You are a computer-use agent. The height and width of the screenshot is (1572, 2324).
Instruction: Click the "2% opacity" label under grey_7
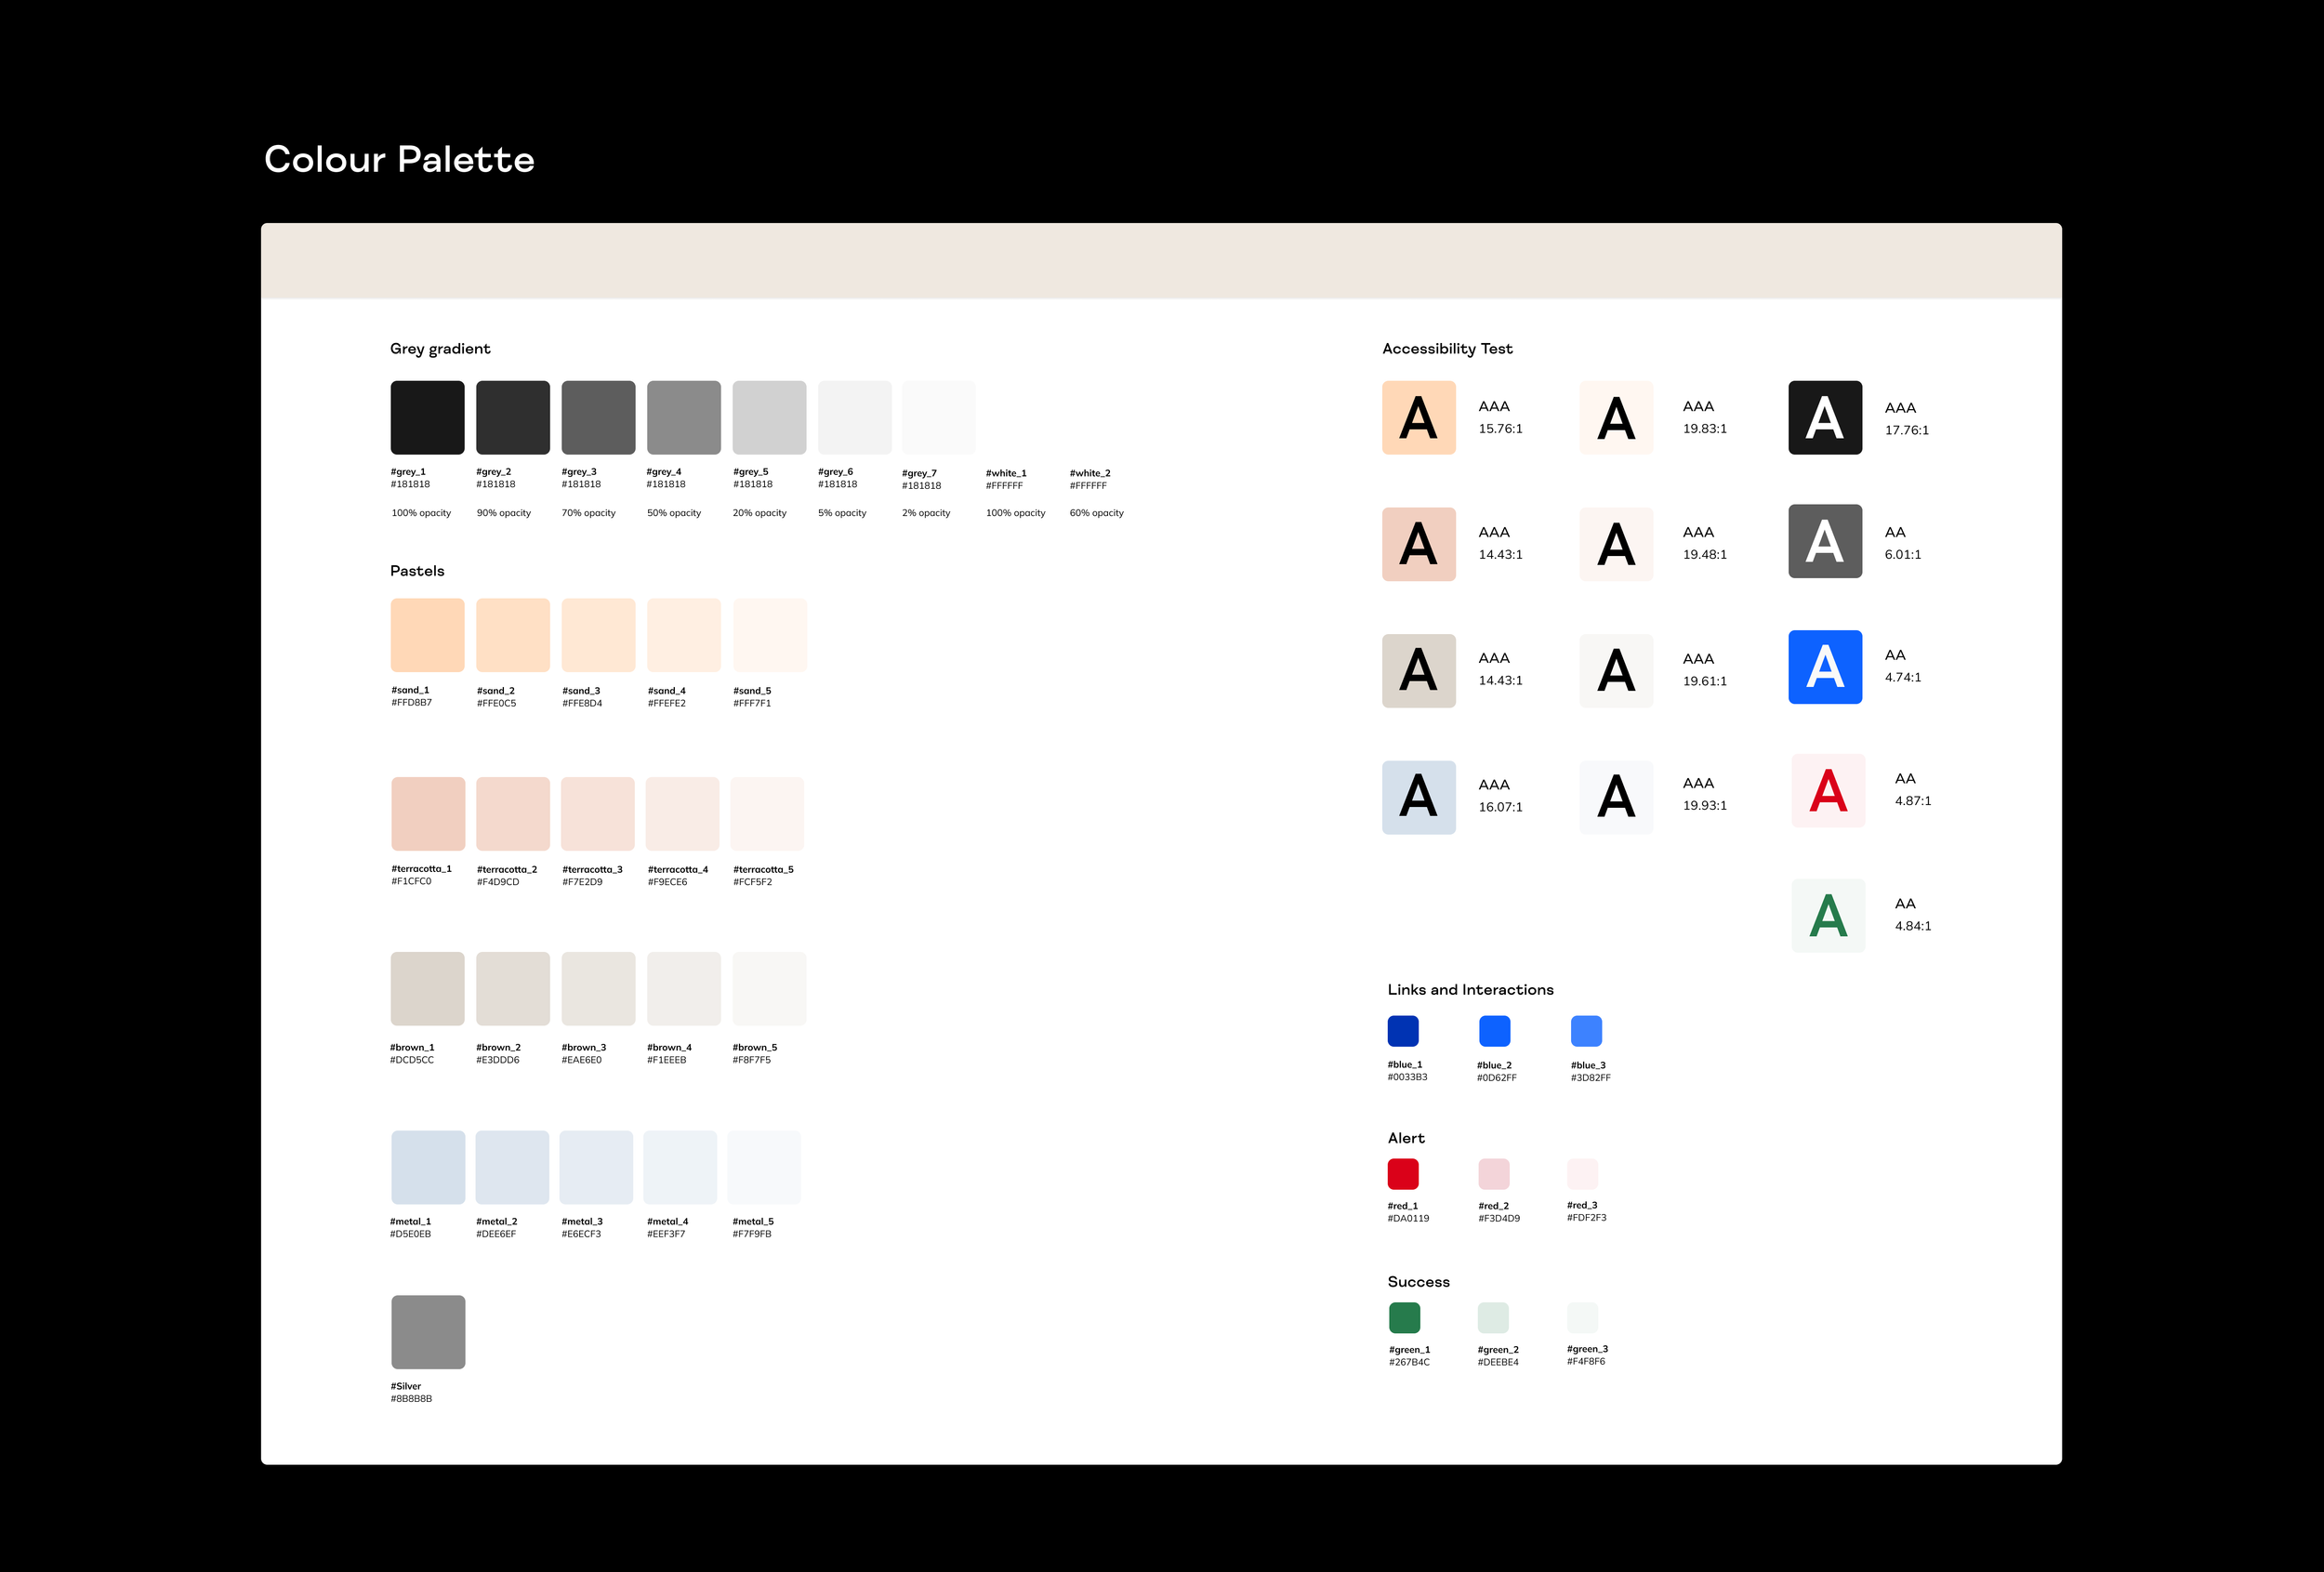(926, 513)
